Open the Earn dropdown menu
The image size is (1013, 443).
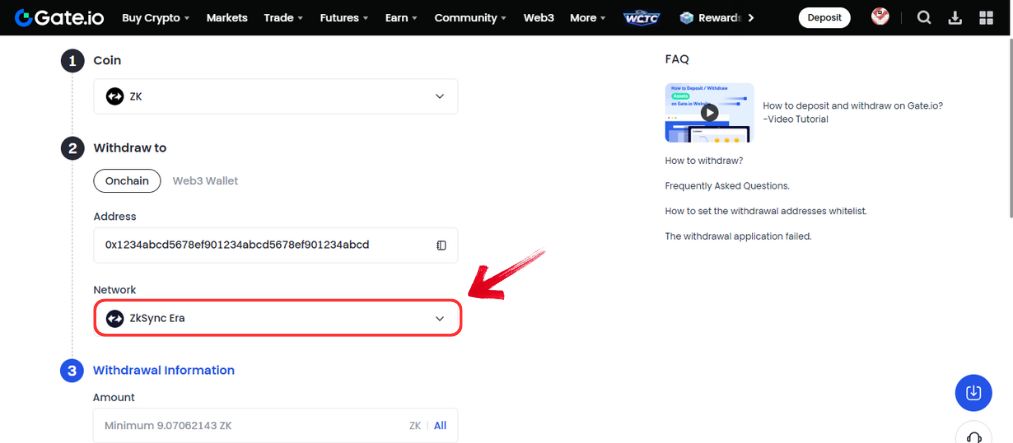point(401,17)
